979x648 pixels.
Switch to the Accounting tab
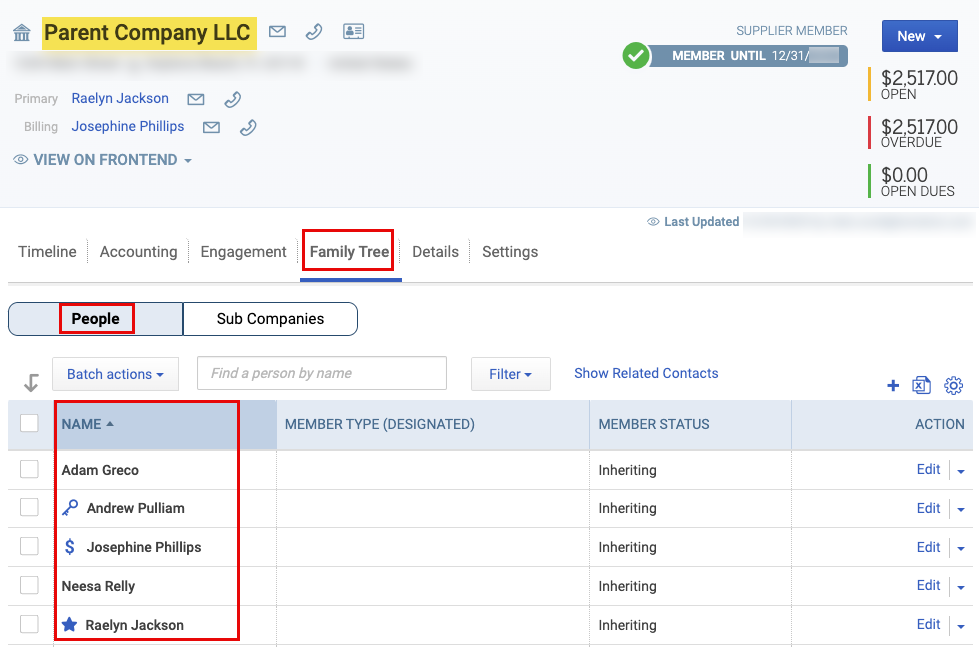(139, 252)
